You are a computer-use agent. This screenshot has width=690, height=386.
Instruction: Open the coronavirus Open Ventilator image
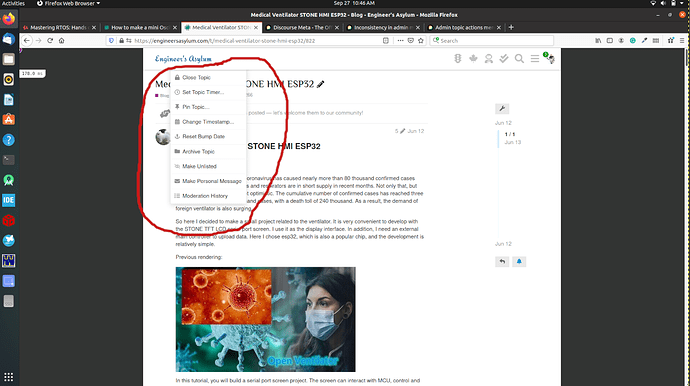(265, 320)
